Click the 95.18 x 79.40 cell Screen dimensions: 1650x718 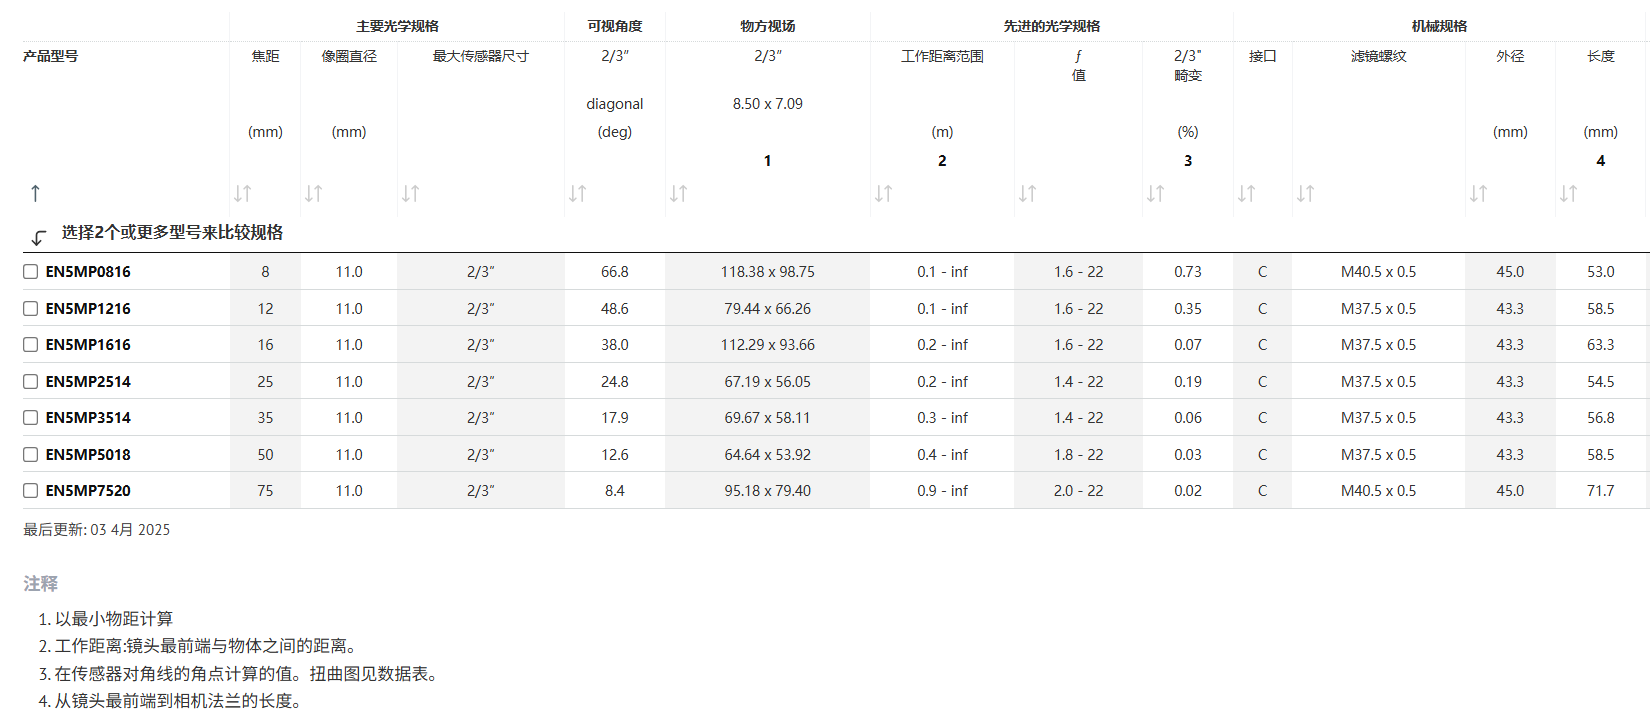767,491
